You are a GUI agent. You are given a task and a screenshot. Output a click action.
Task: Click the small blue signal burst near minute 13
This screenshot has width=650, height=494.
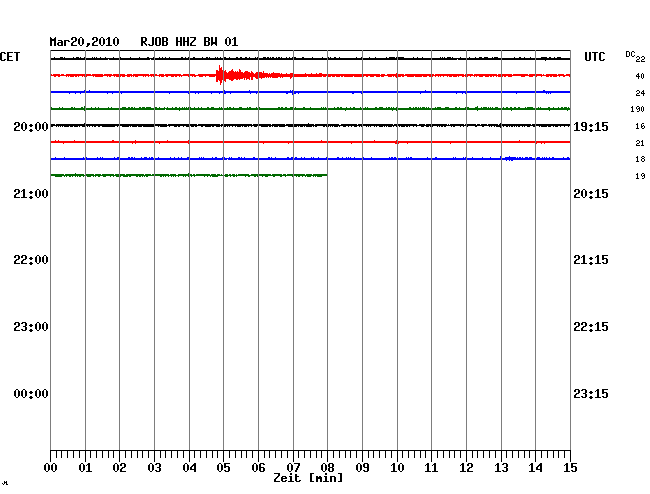click(511, 158)
